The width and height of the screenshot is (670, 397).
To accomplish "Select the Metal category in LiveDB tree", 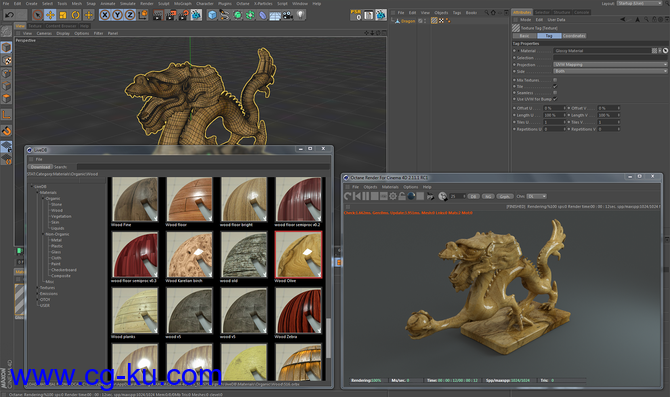I will pos(56,240).
